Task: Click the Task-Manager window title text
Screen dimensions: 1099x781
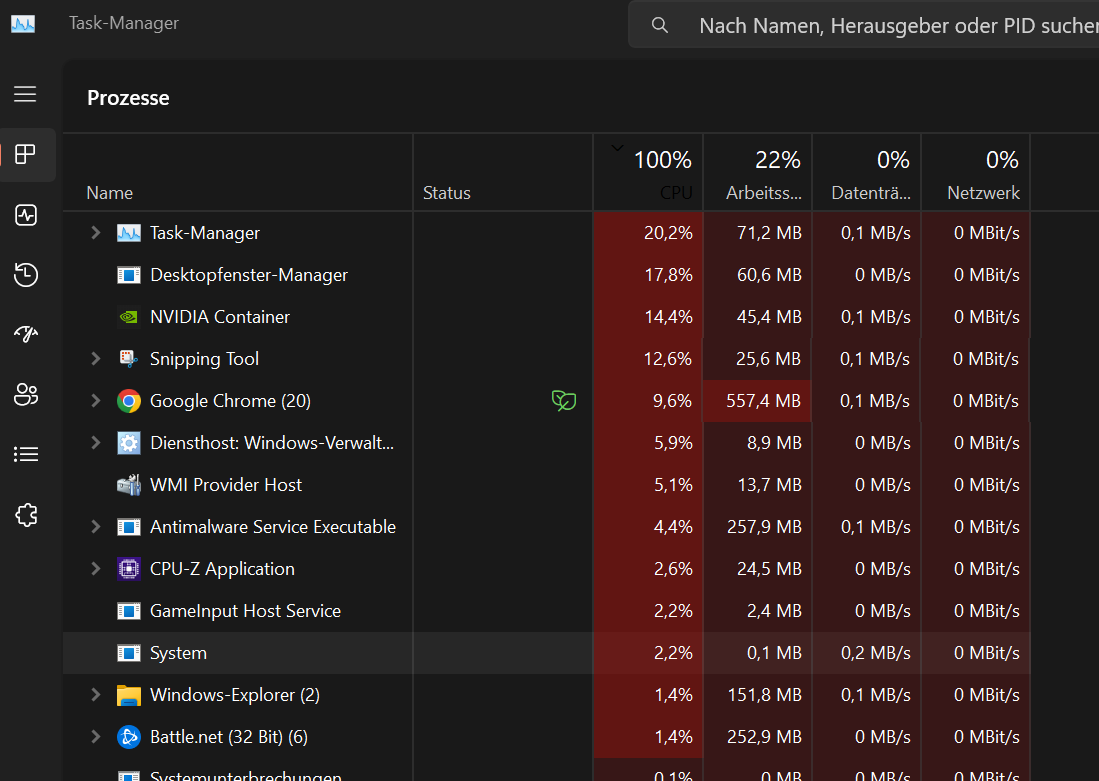Action: 124,23
